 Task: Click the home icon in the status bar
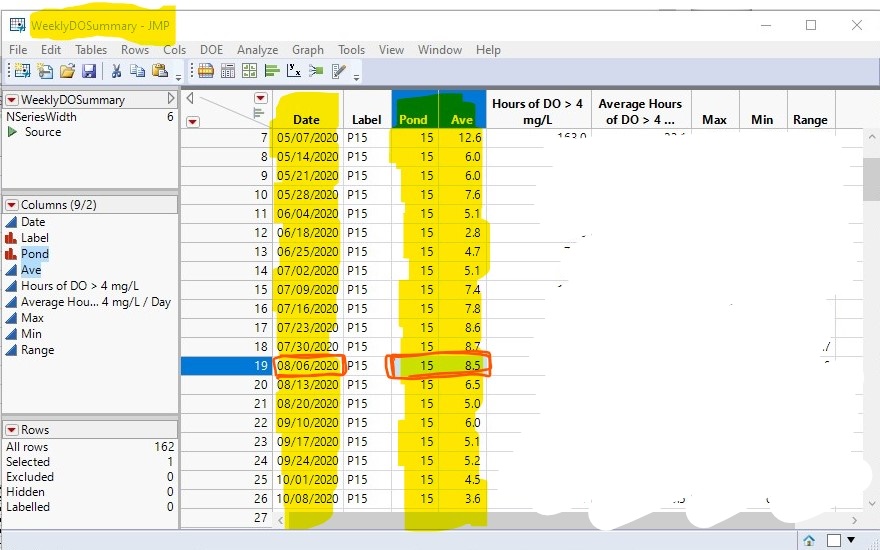(808, 540)
